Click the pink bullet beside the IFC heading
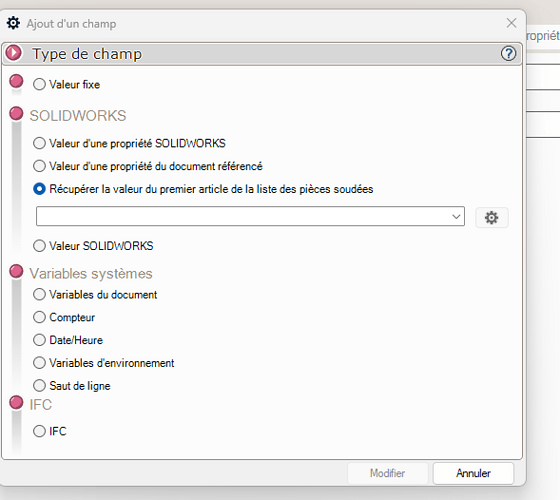 tap(16, 402)
